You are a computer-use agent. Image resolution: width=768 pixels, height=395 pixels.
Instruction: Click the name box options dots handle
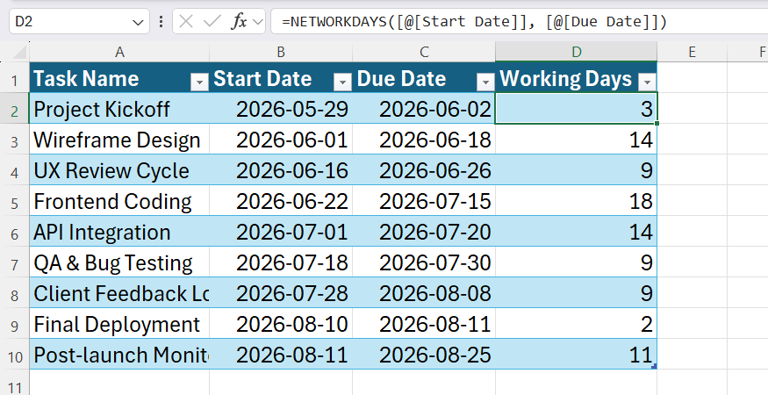pos(161,22)
